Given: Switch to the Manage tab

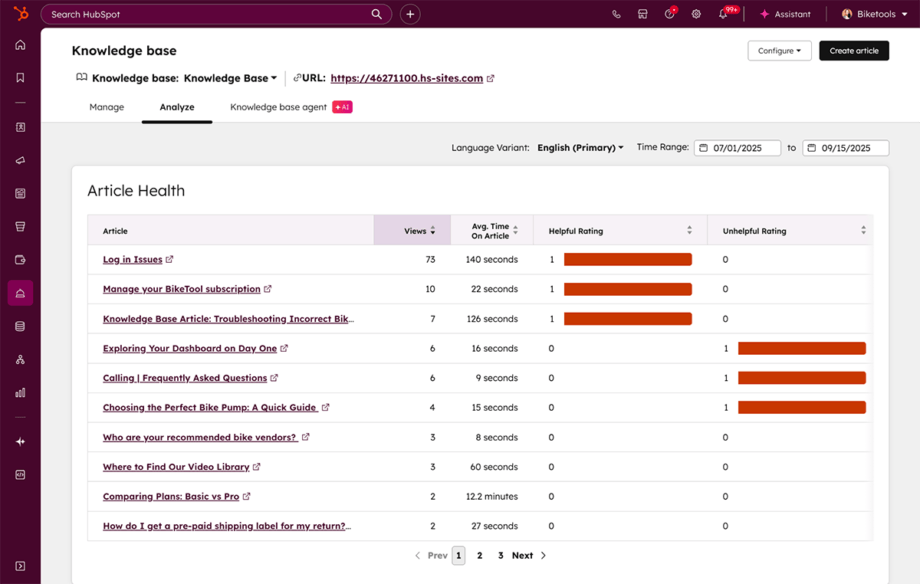Looking at the screenshot, I should [106, 107].
